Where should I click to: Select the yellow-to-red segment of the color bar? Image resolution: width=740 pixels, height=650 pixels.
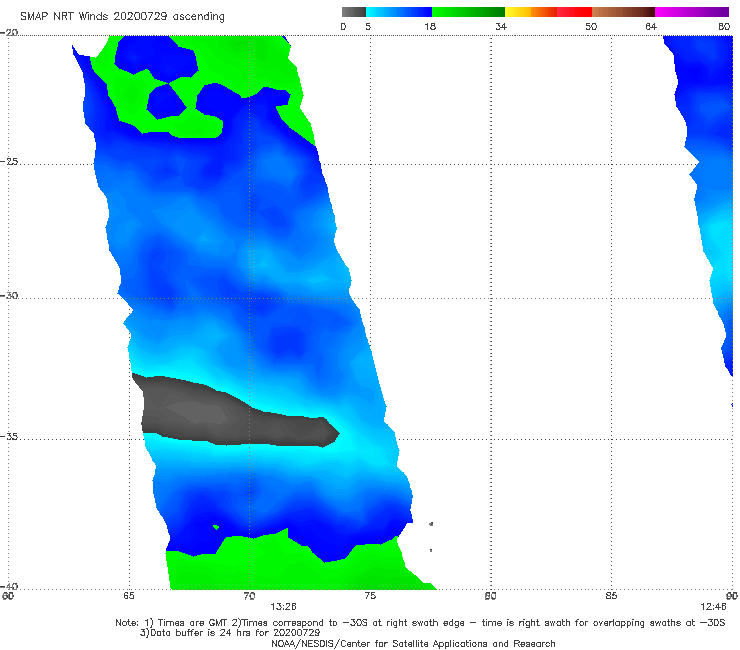548,12
